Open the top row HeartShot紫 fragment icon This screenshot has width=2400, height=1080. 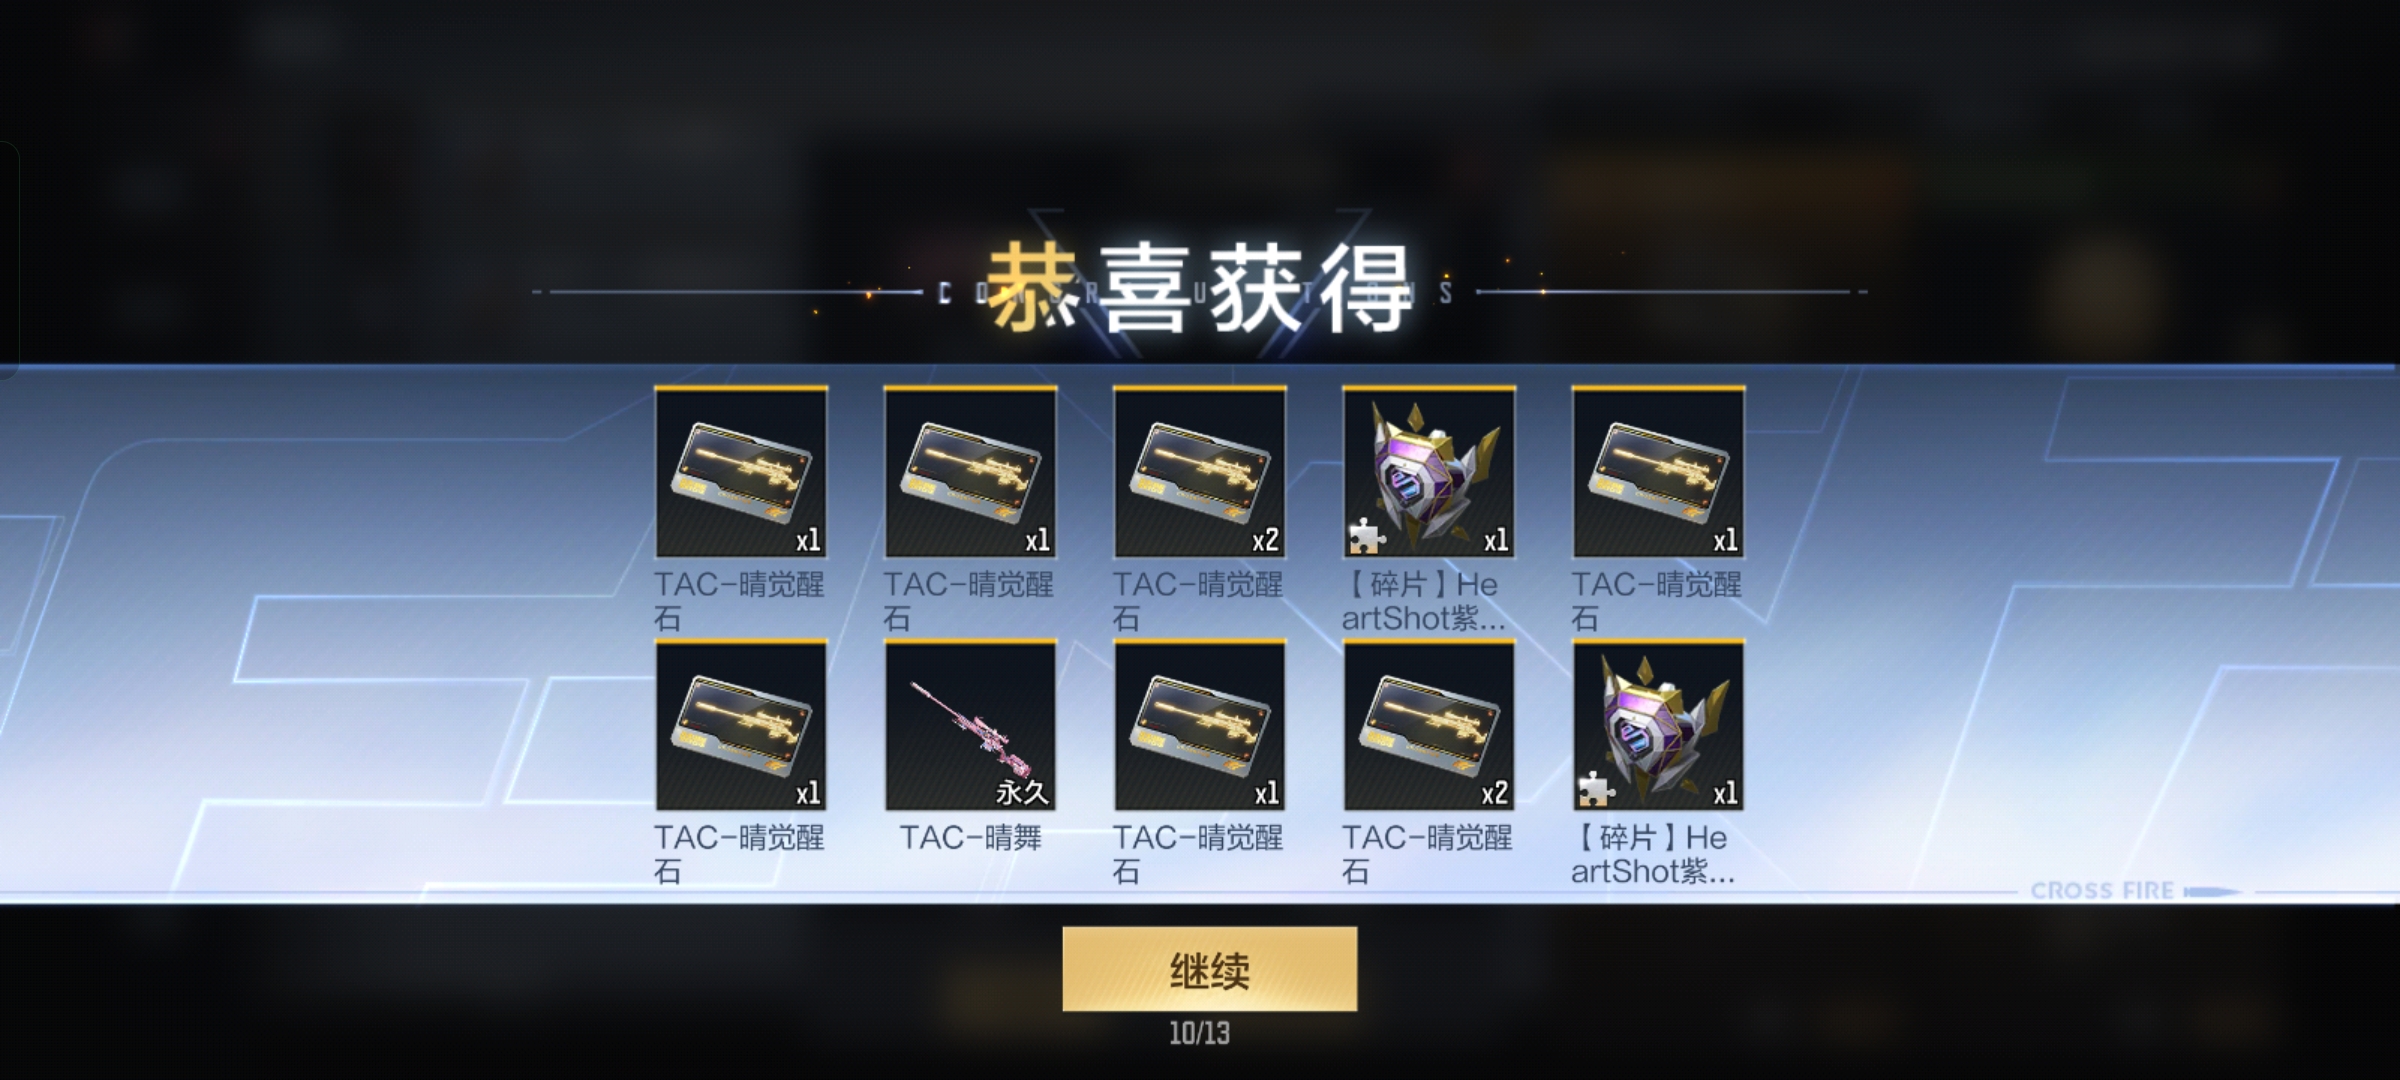pyautogui.click(x=1429, y=472)
